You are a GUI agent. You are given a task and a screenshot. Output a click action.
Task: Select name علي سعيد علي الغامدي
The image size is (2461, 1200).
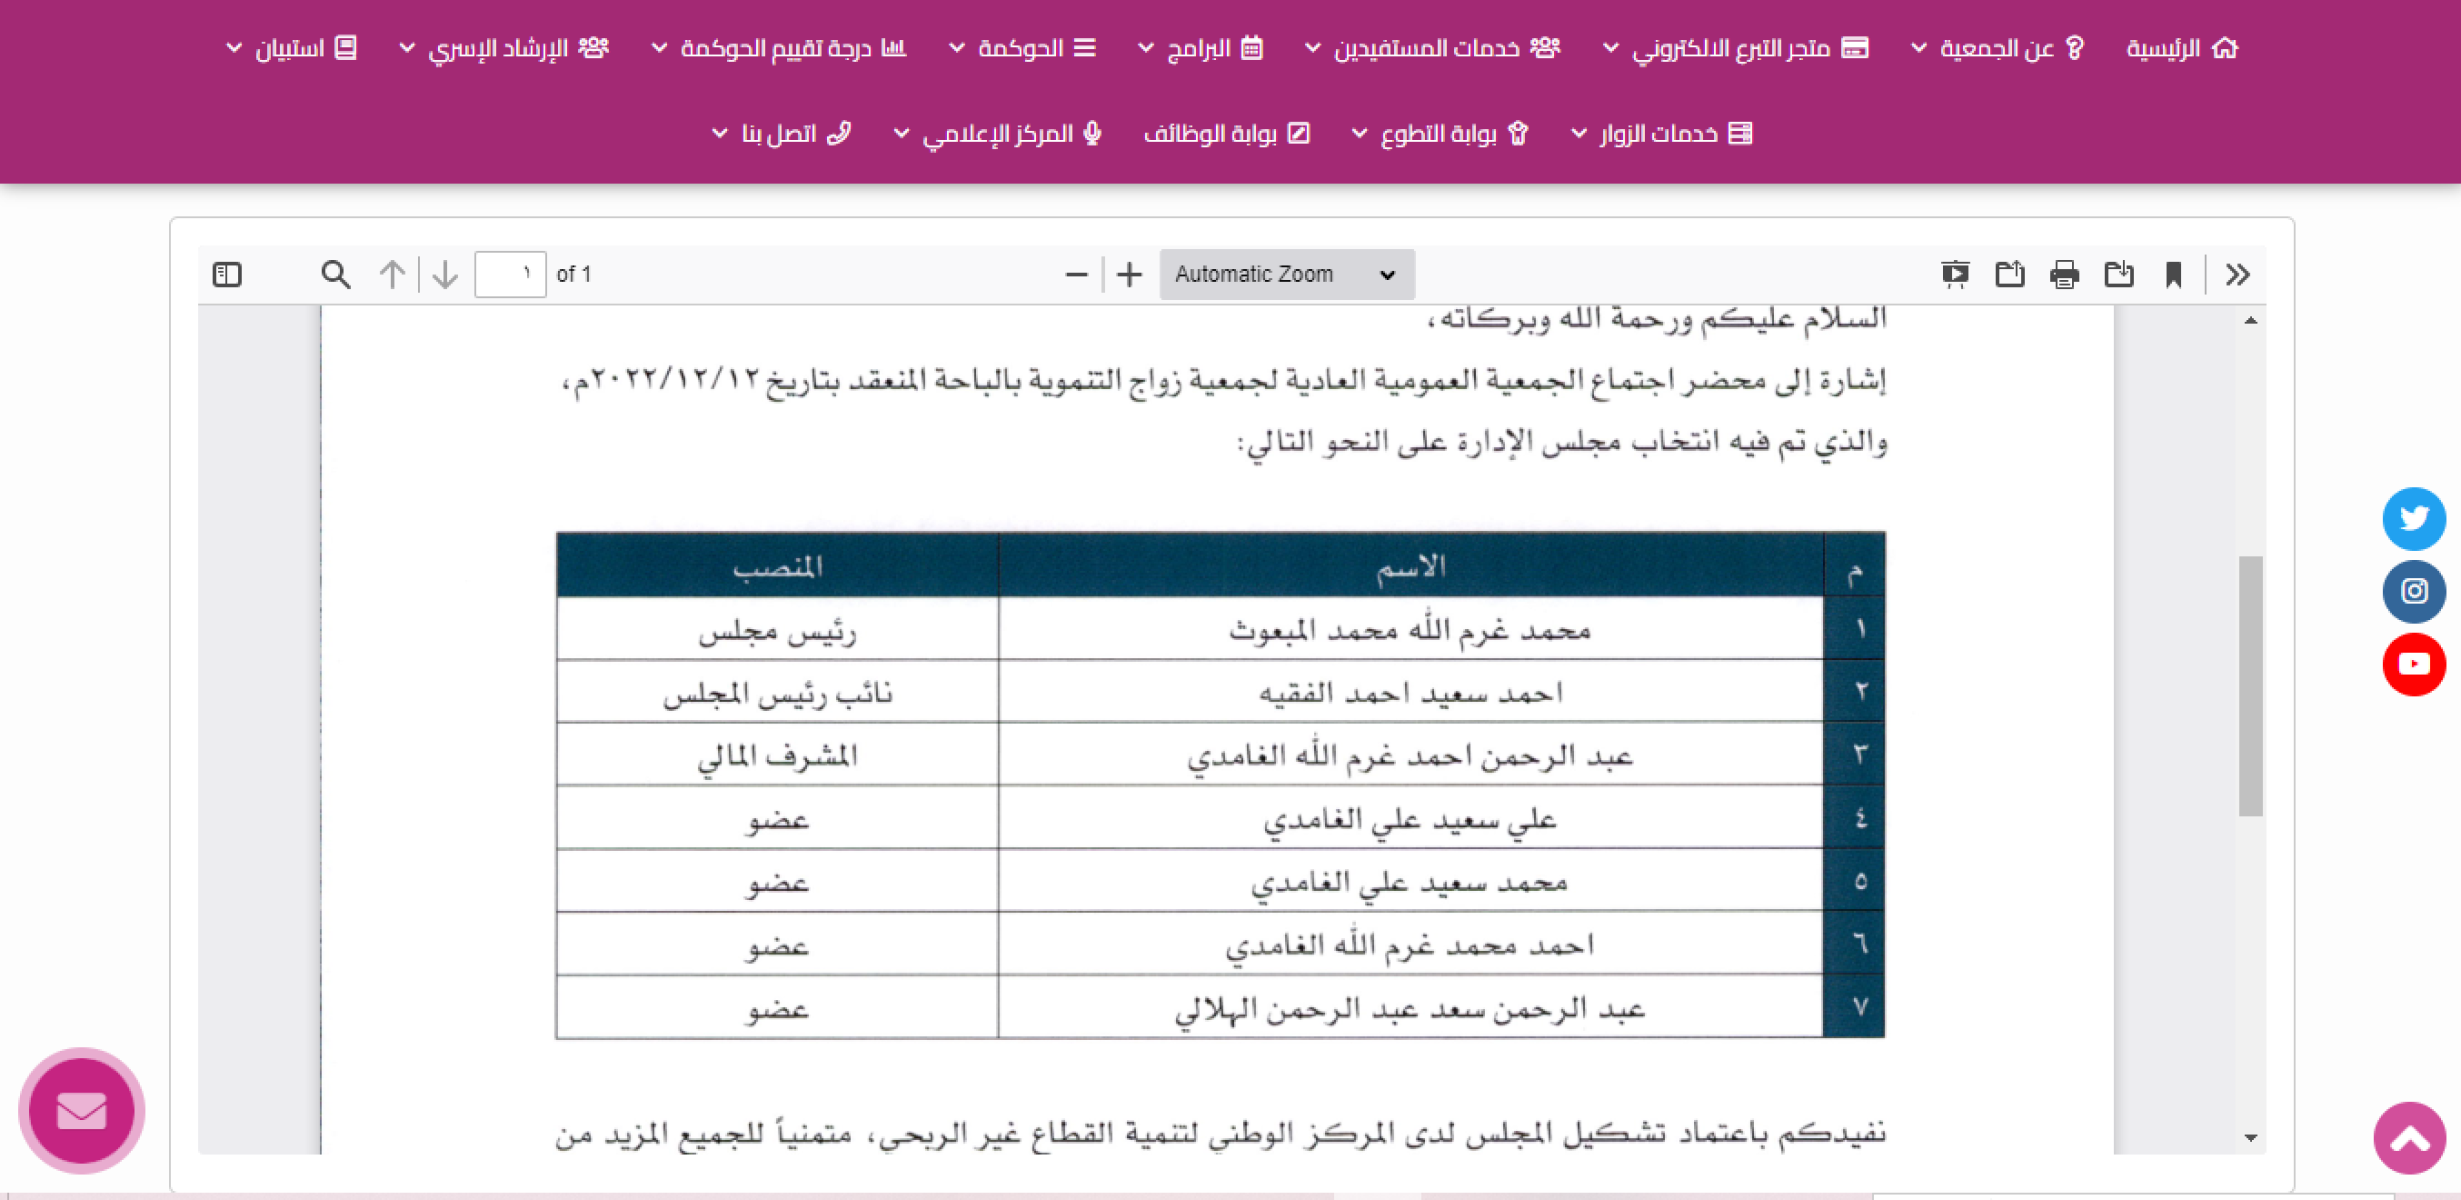click(x=1410, y=820)
